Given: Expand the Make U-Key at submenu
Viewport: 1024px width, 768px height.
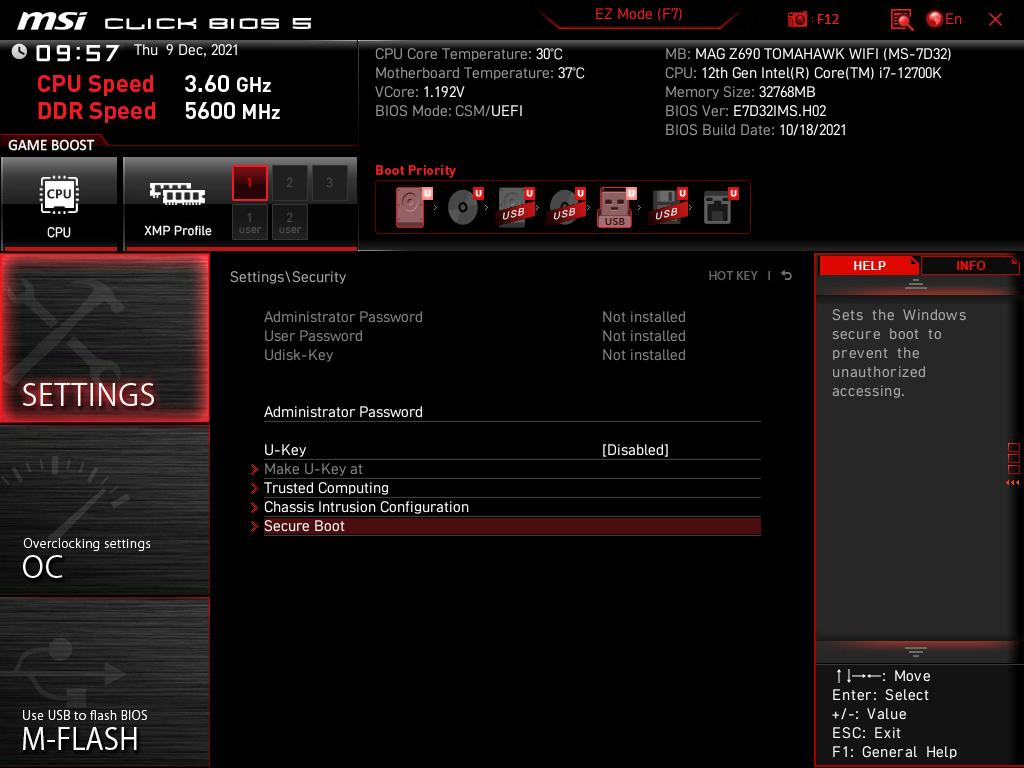Looking at the screenshot, I should point(512,469).
